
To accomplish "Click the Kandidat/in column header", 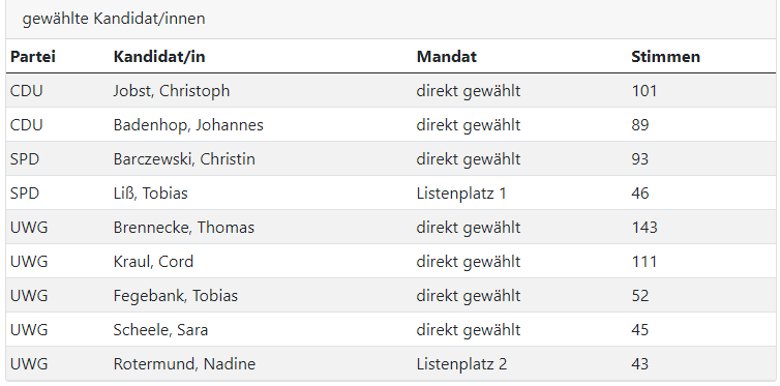I will point(159,57).
